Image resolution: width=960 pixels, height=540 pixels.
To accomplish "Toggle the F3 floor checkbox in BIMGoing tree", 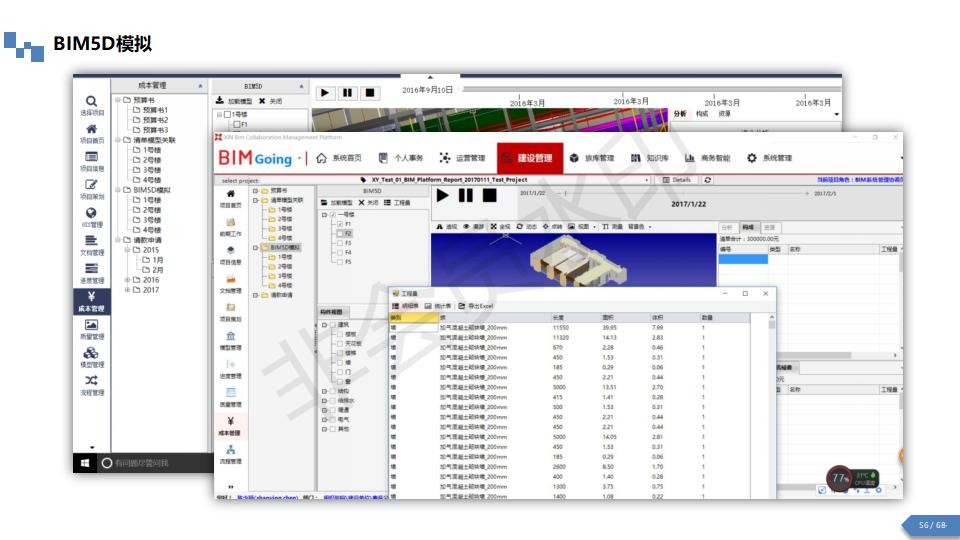I will [x=340, y=243].
